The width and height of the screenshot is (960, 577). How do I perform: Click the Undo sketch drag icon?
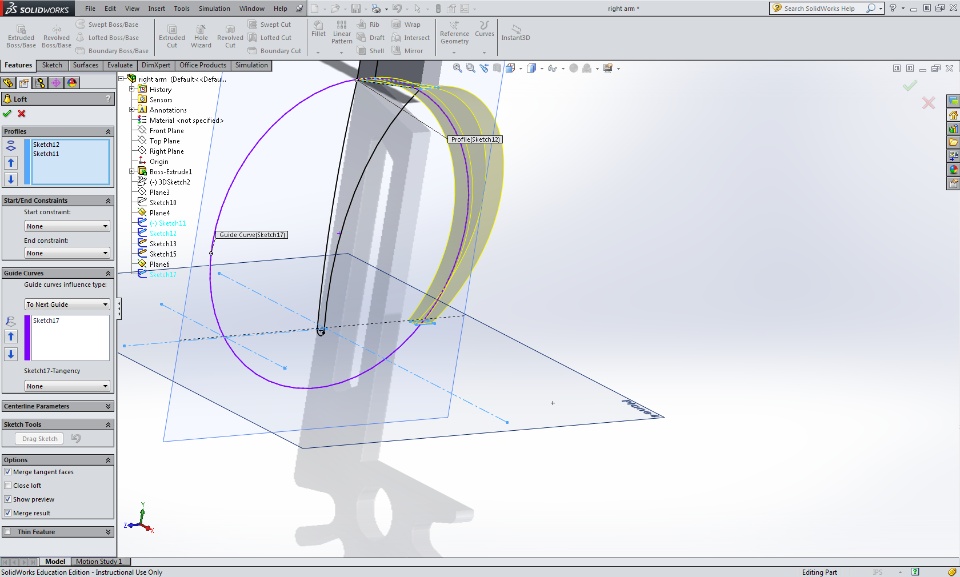(x=76, y=438)
